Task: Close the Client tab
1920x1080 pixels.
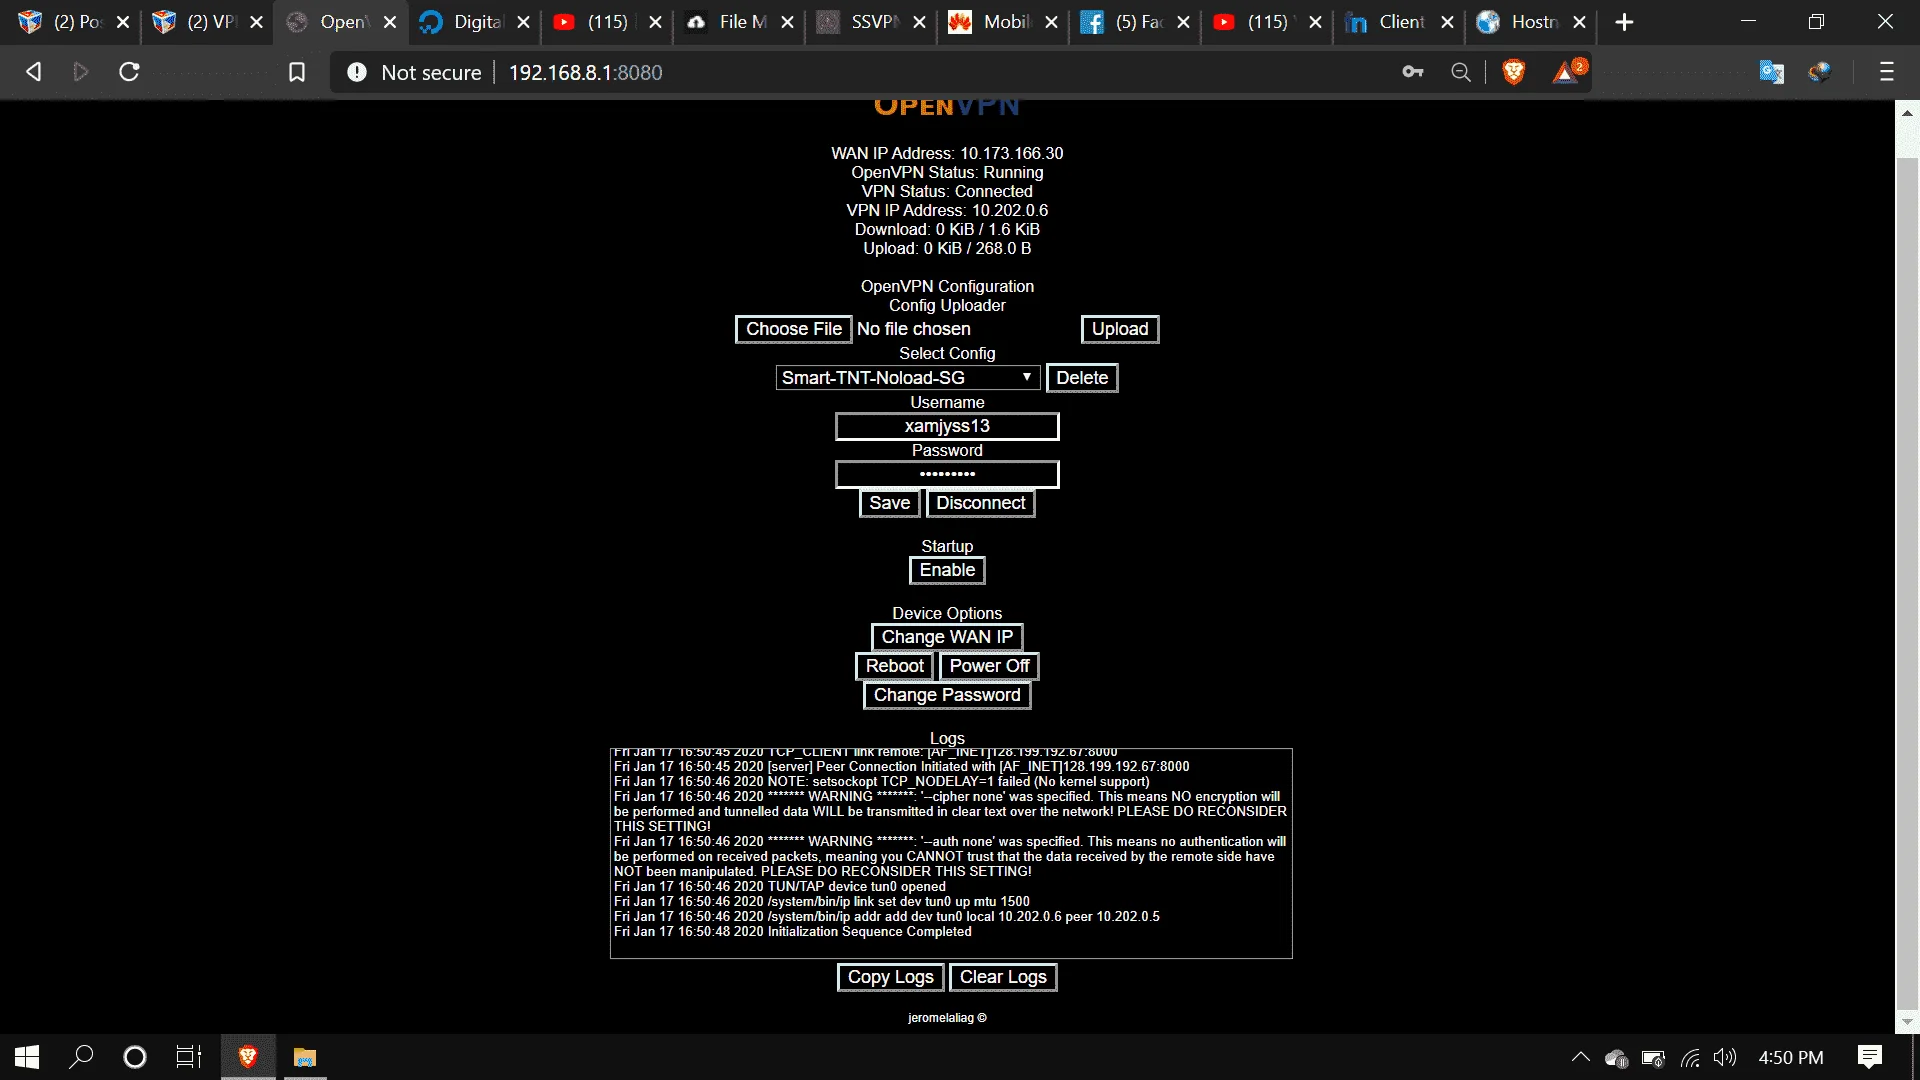Action: (1447, 22)
